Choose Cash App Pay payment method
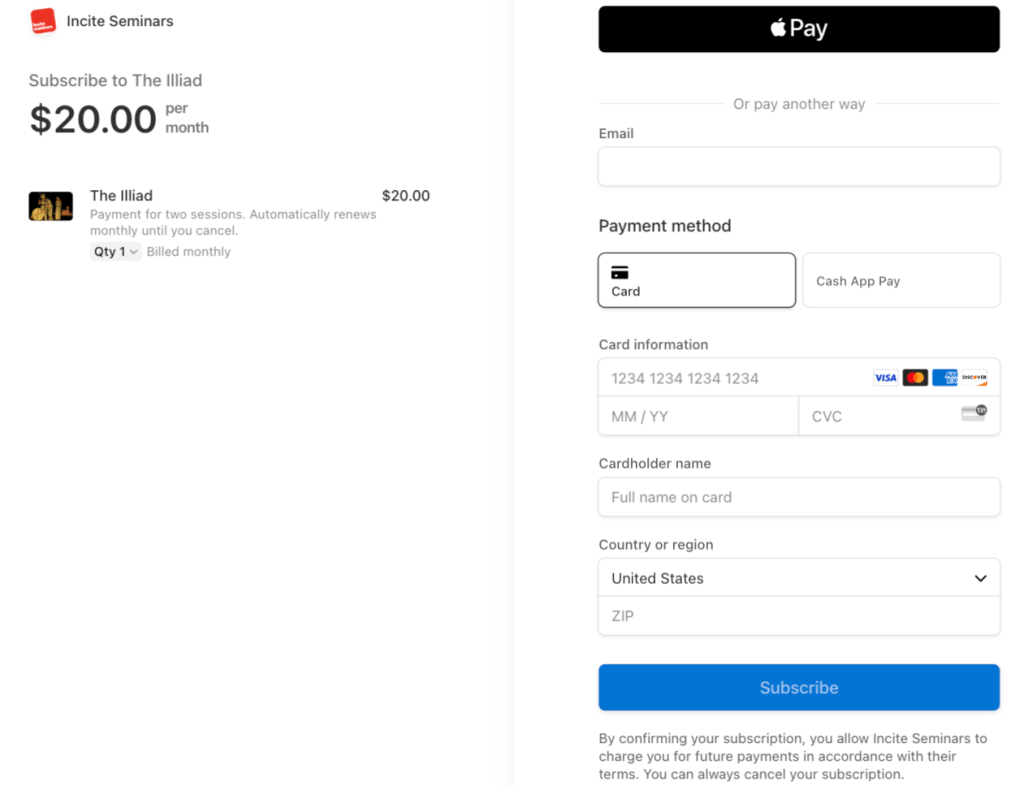 pyautogui.click(x=901, y=280)
